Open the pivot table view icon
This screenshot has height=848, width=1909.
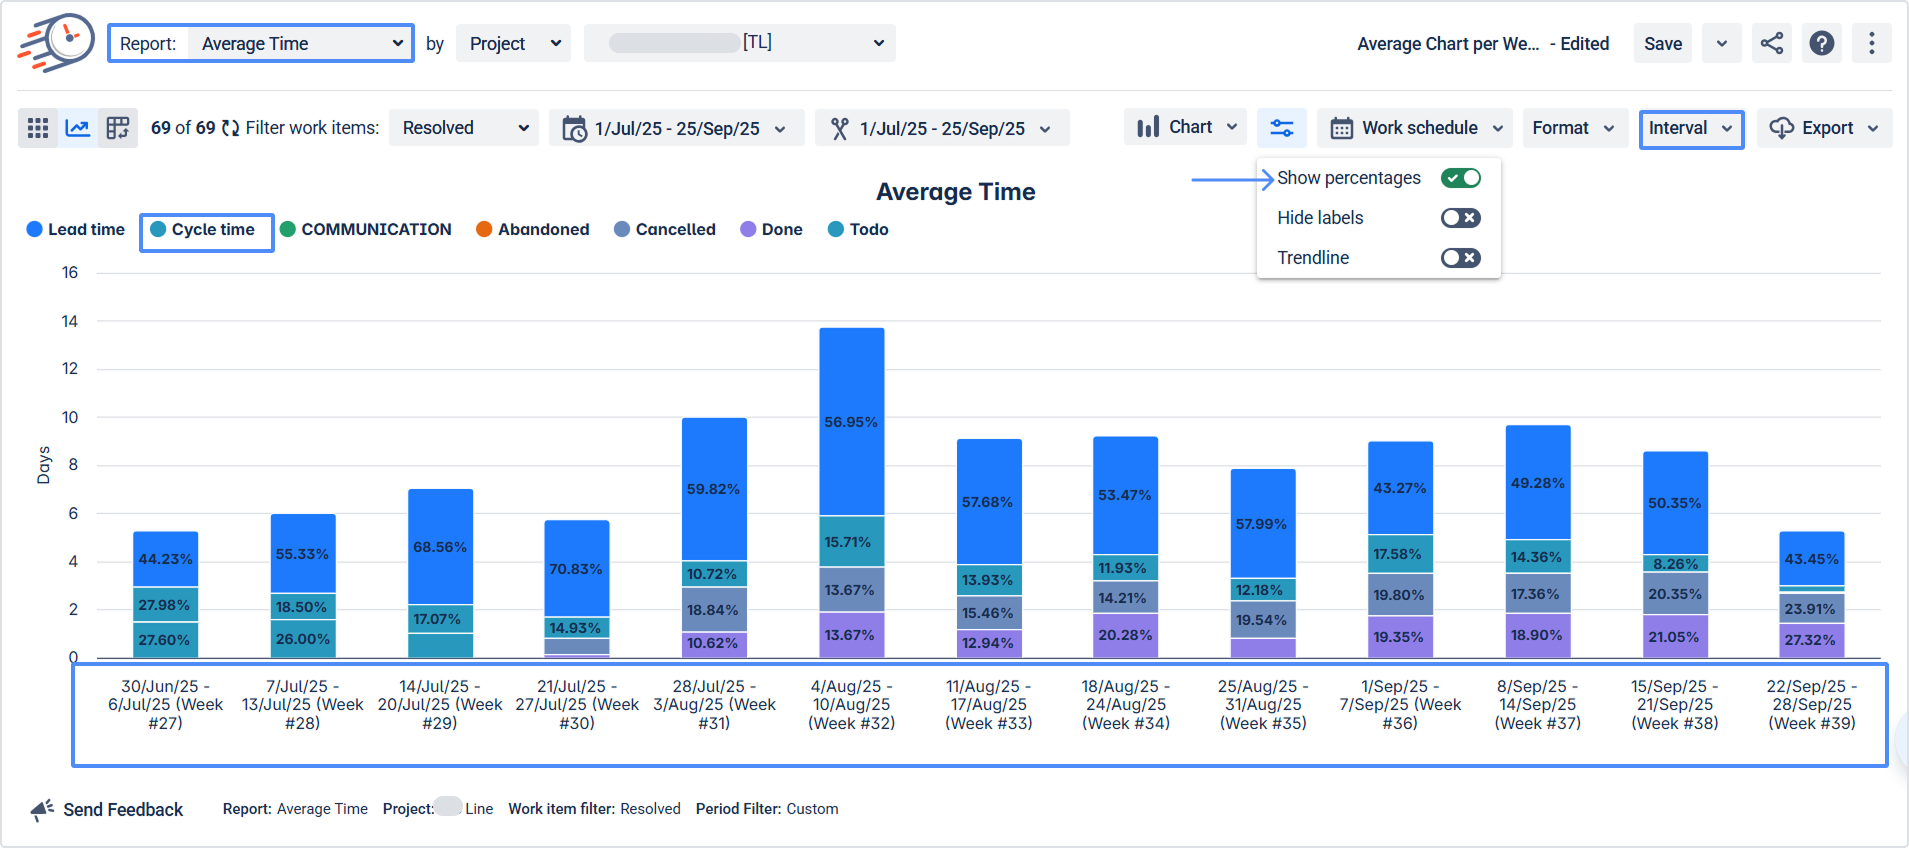point(118,128)
